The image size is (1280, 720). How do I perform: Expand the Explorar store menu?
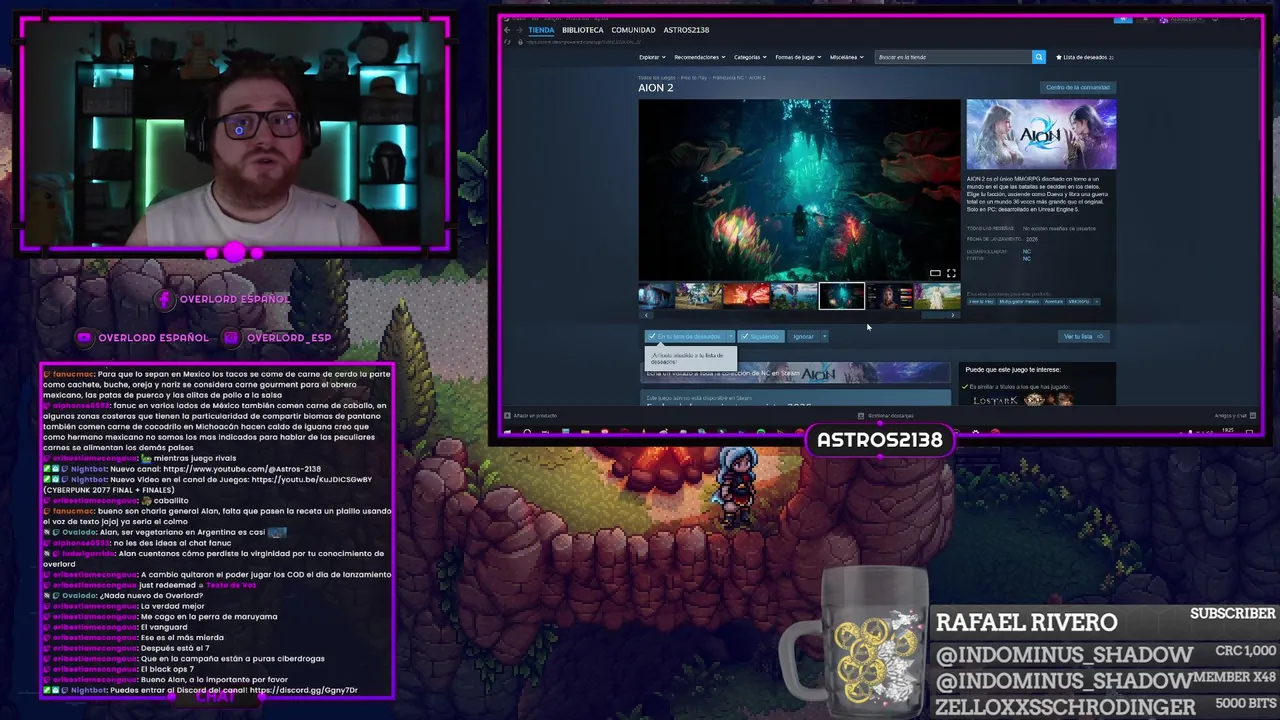pyautogui.click(x=652, y=57)
